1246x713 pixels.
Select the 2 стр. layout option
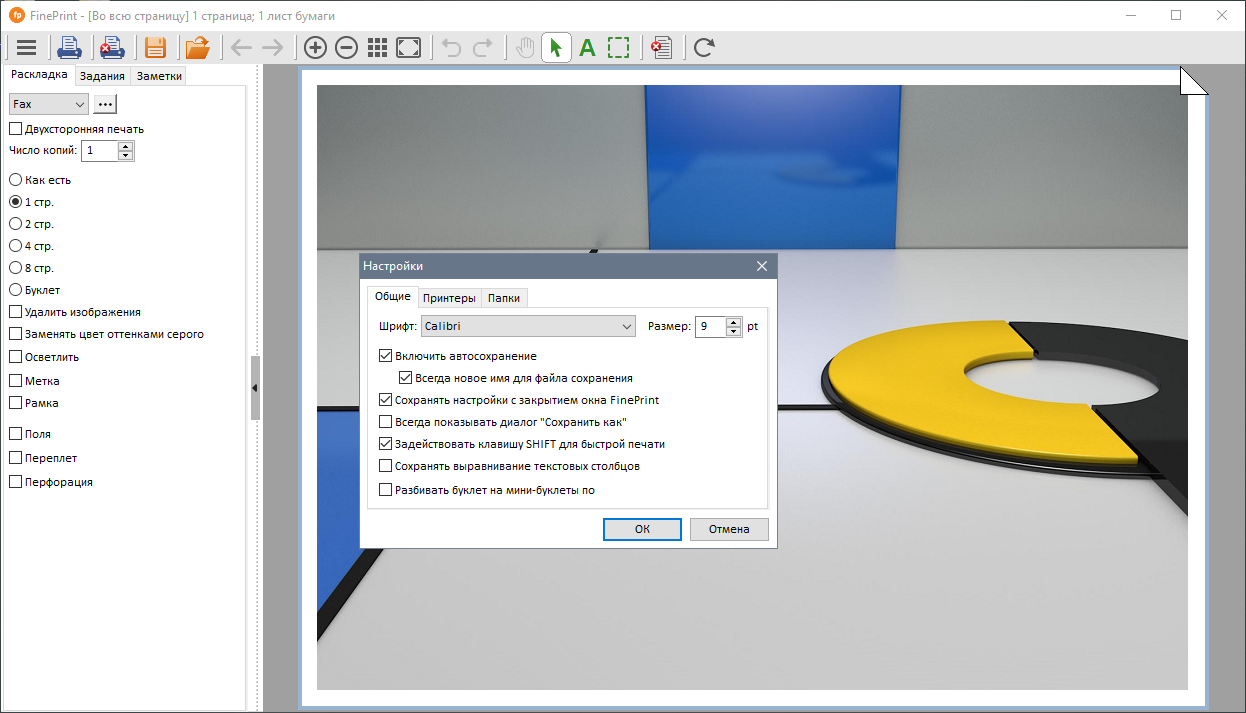[x=15, y=224]
